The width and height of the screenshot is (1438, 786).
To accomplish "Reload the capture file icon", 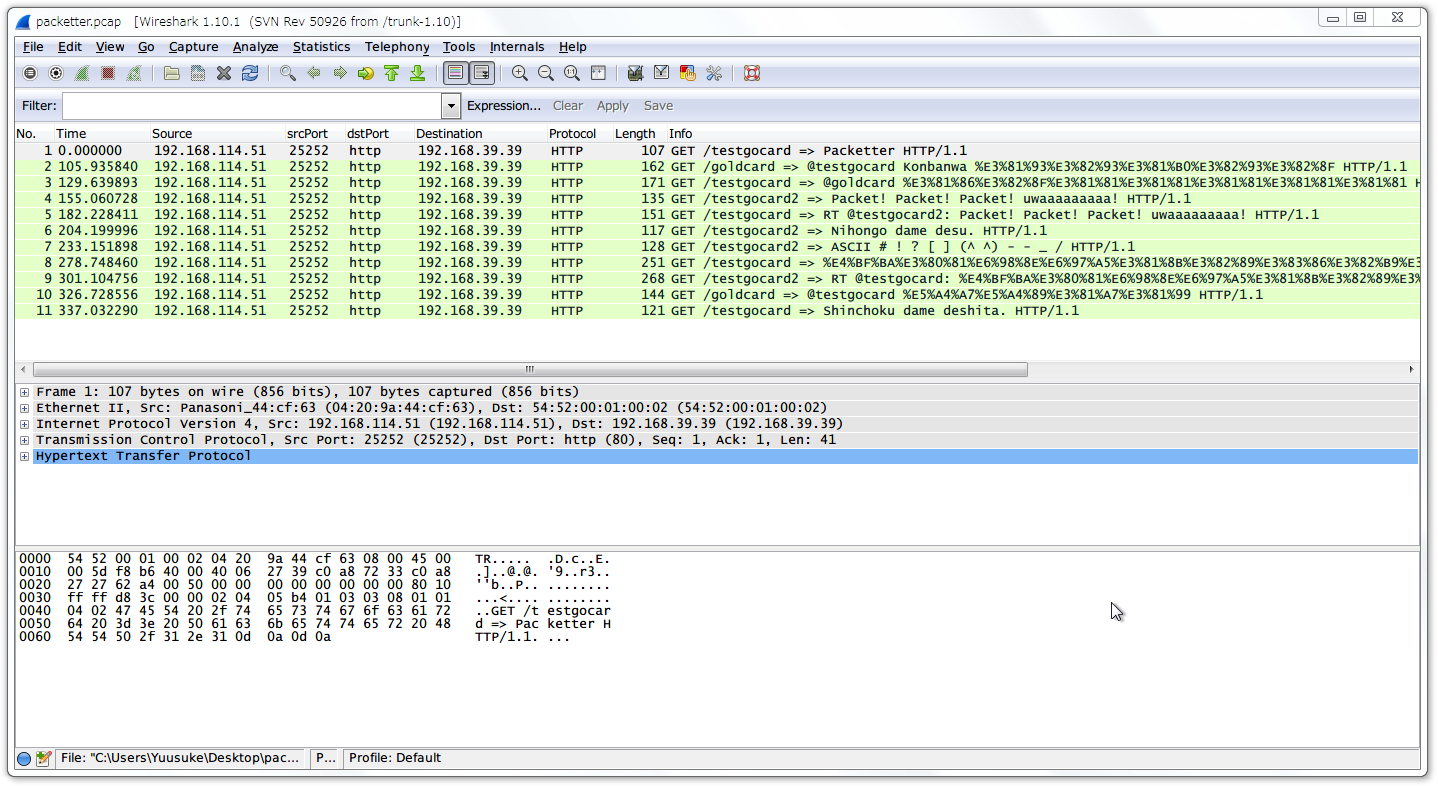I will (250, 73).
